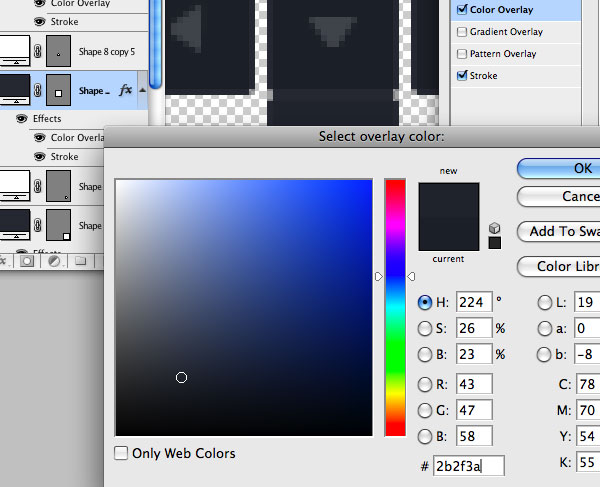Hide the top Stroke effect eye icon
Screen dimensions: 600x487
pyautogui.click(x=39, y=21)
